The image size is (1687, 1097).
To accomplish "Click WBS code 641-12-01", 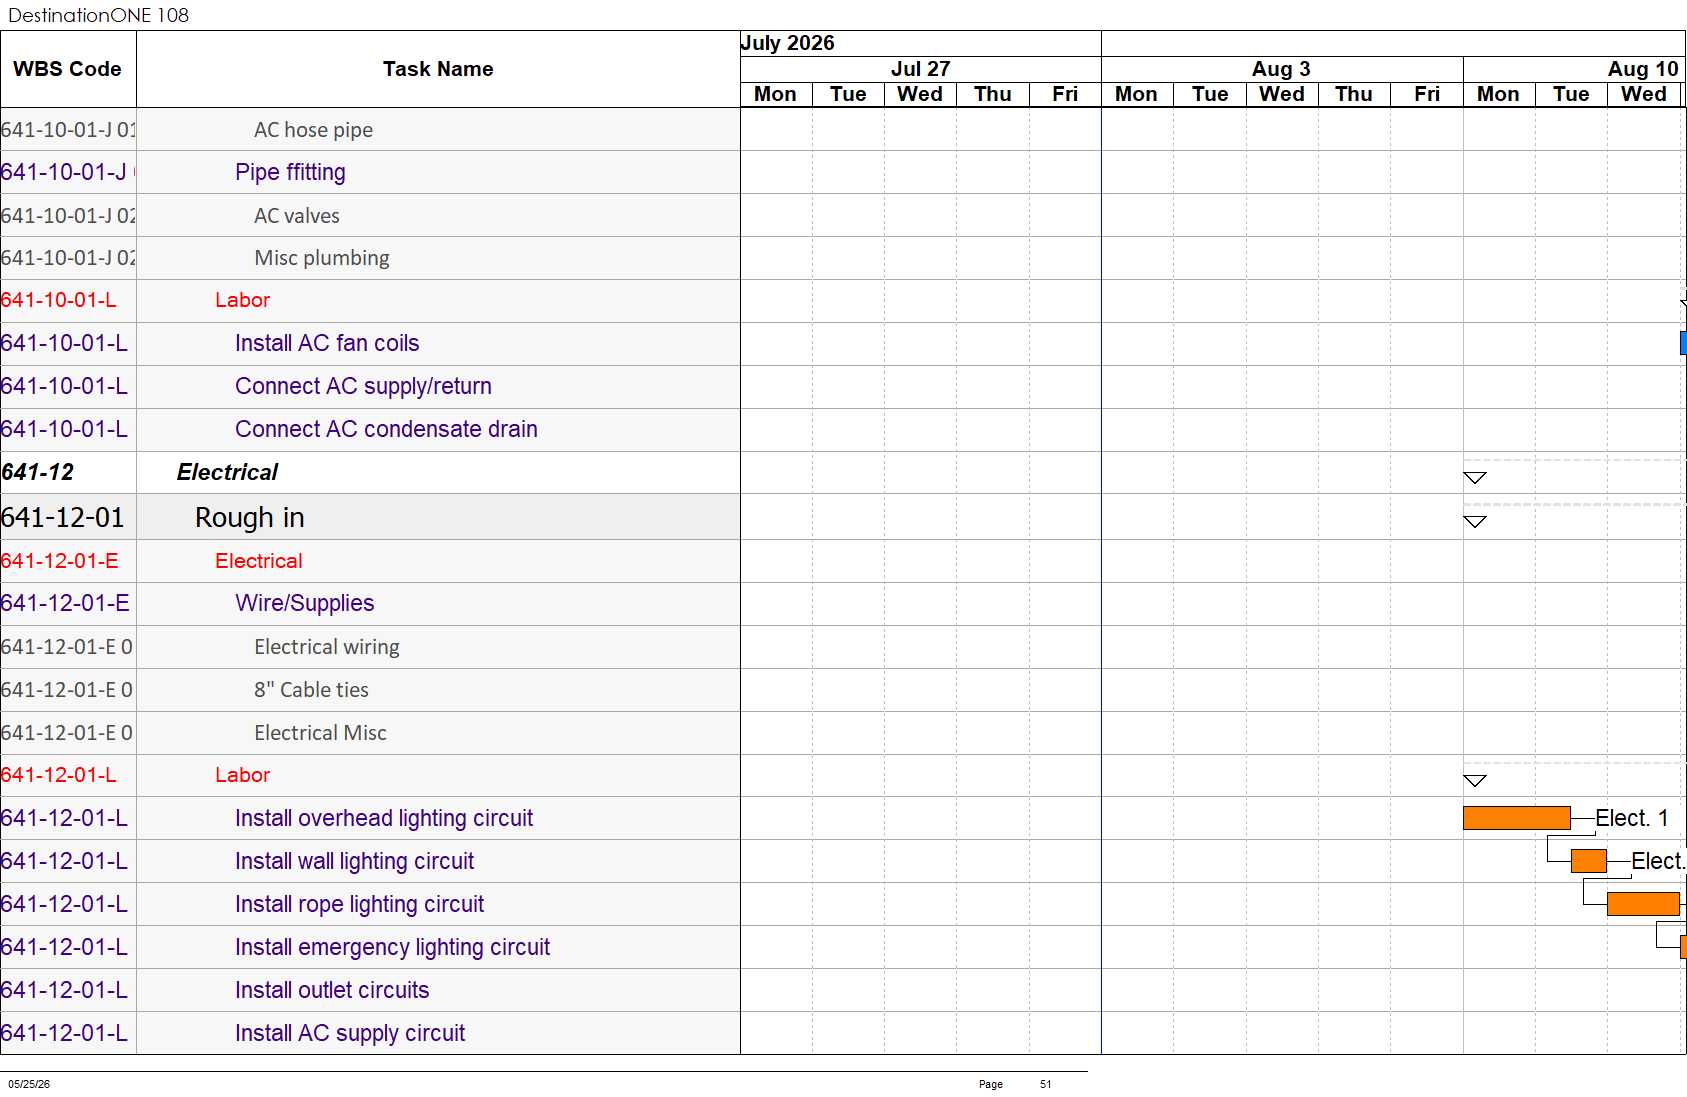I will click(x=63, y=517).
